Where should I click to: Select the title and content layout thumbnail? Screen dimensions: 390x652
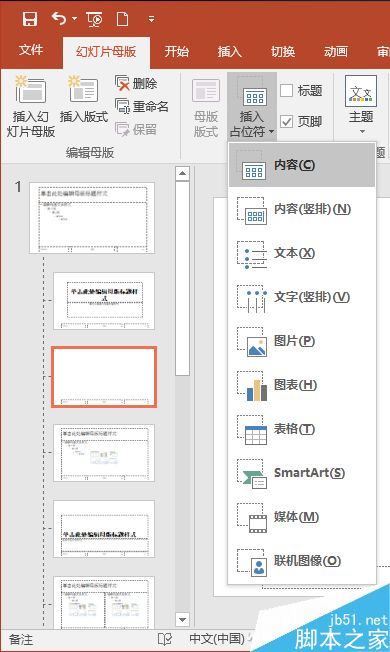(x=104, y=453)
